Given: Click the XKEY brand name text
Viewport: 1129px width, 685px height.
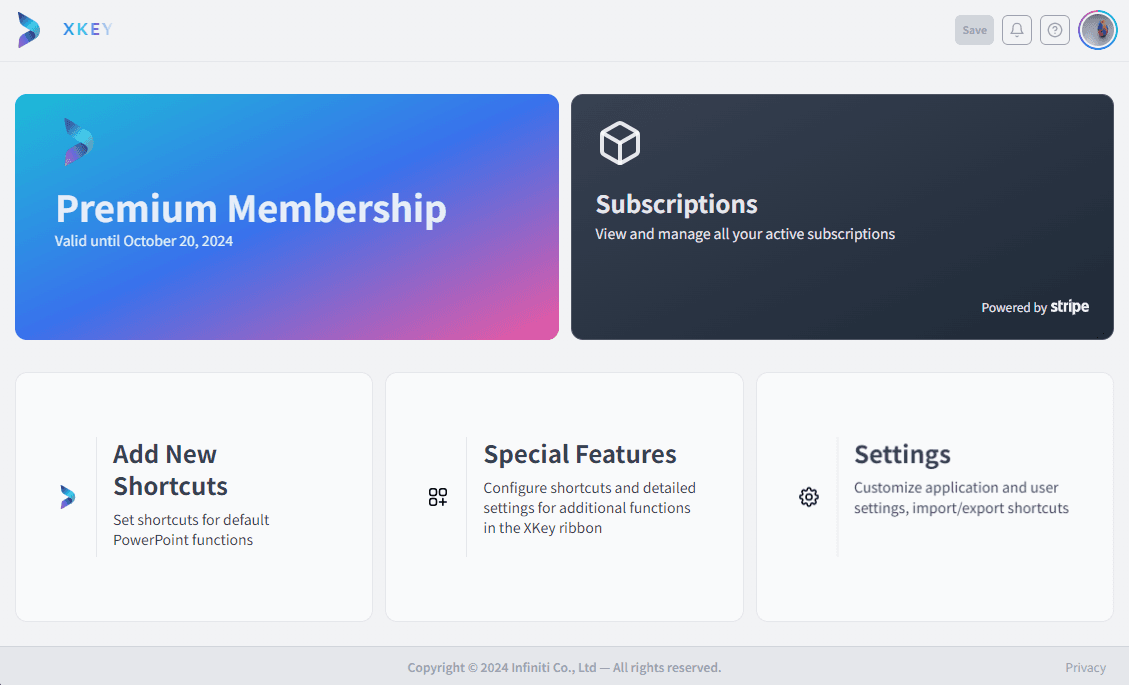Looking at the screenshot, I should 88,30.
